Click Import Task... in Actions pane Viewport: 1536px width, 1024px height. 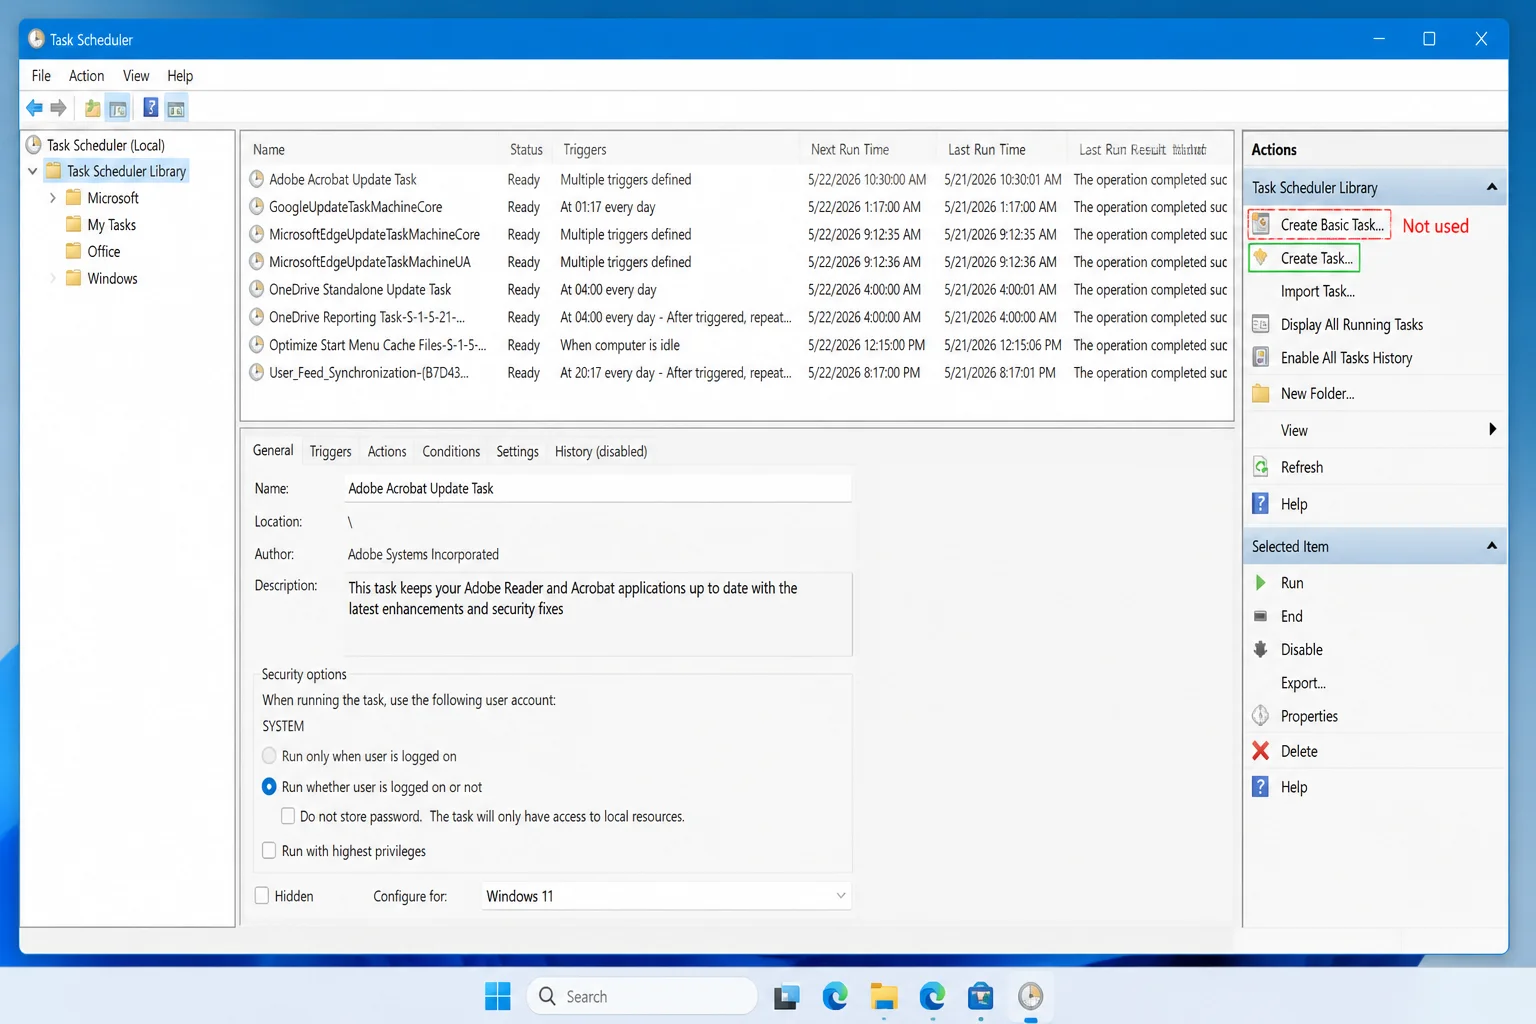click(1317, 291)
